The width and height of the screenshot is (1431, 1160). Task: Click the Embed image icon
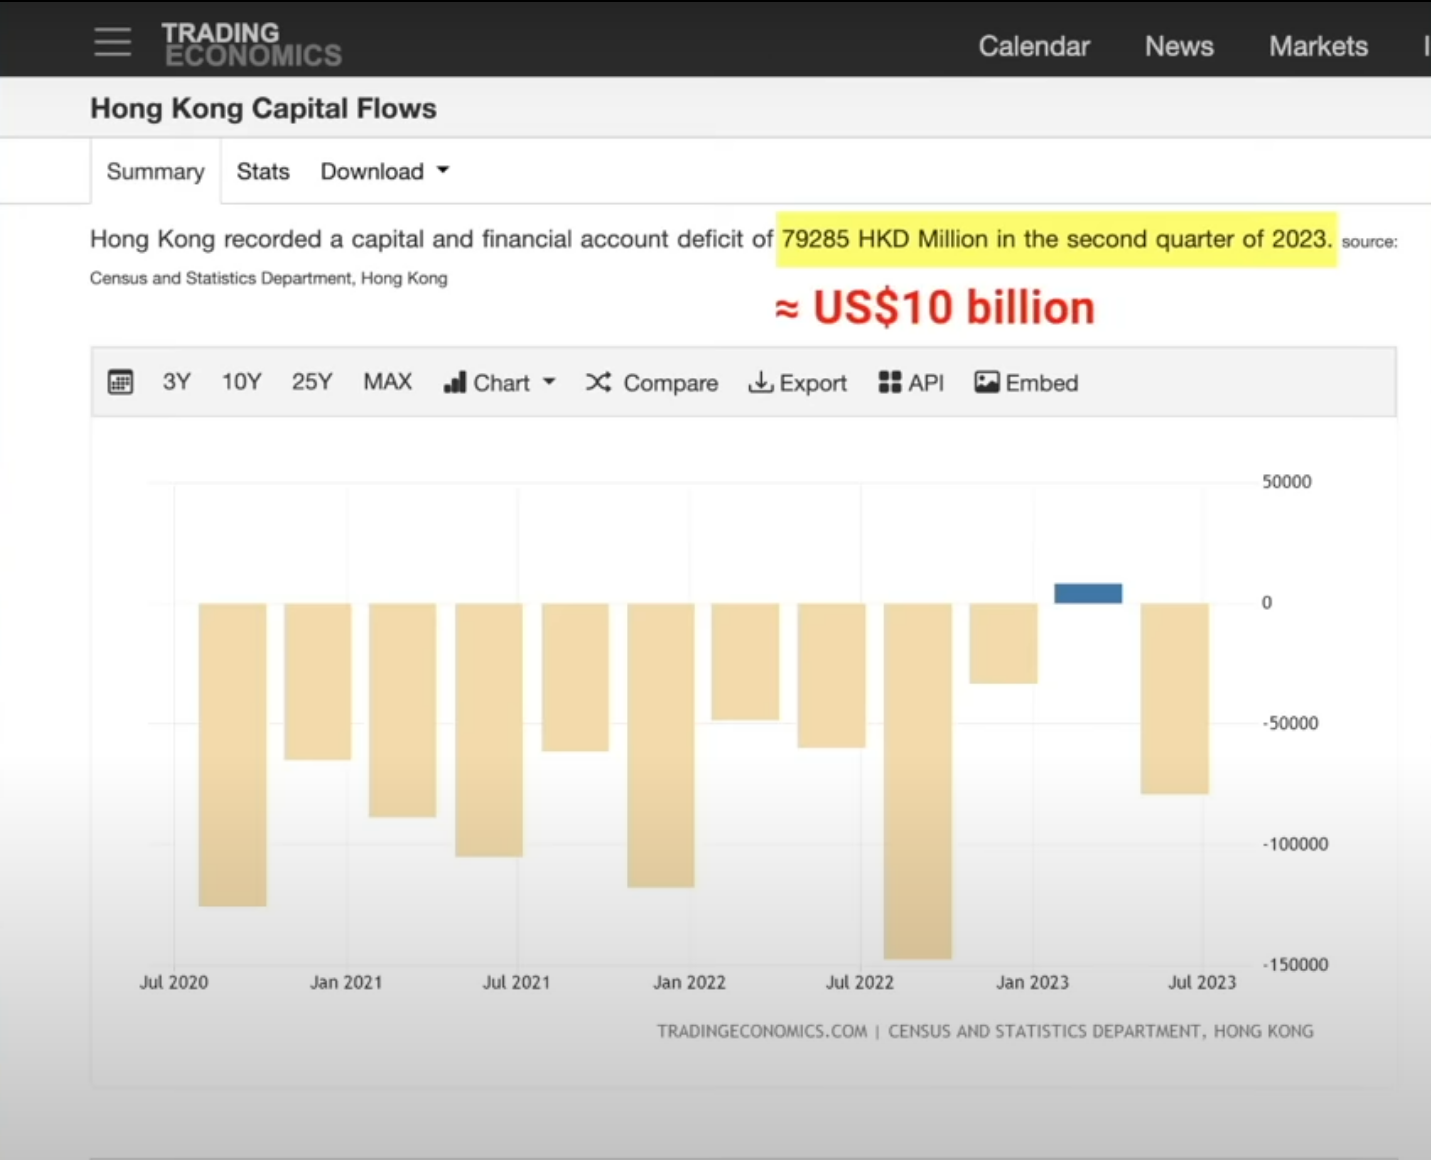(x=986, y=382)
